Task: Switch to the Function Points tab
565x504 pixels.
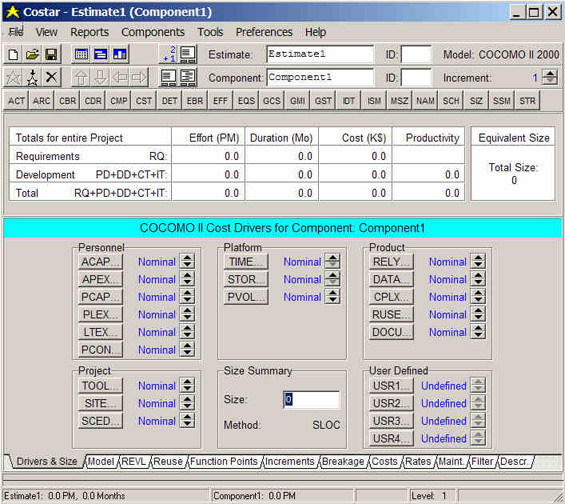Action: tap(224, 461)
